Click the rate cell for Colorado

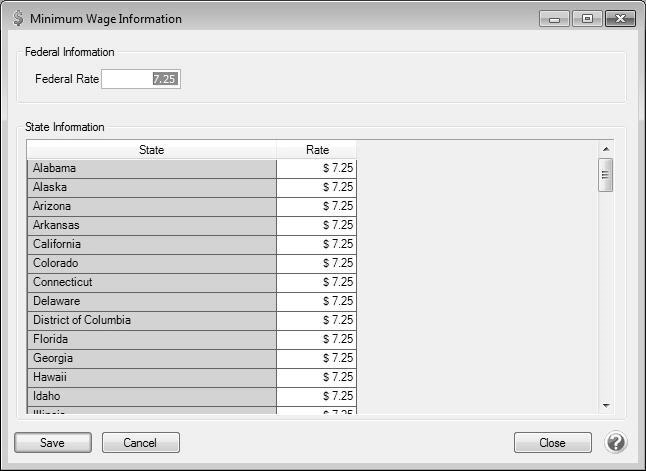316,263
